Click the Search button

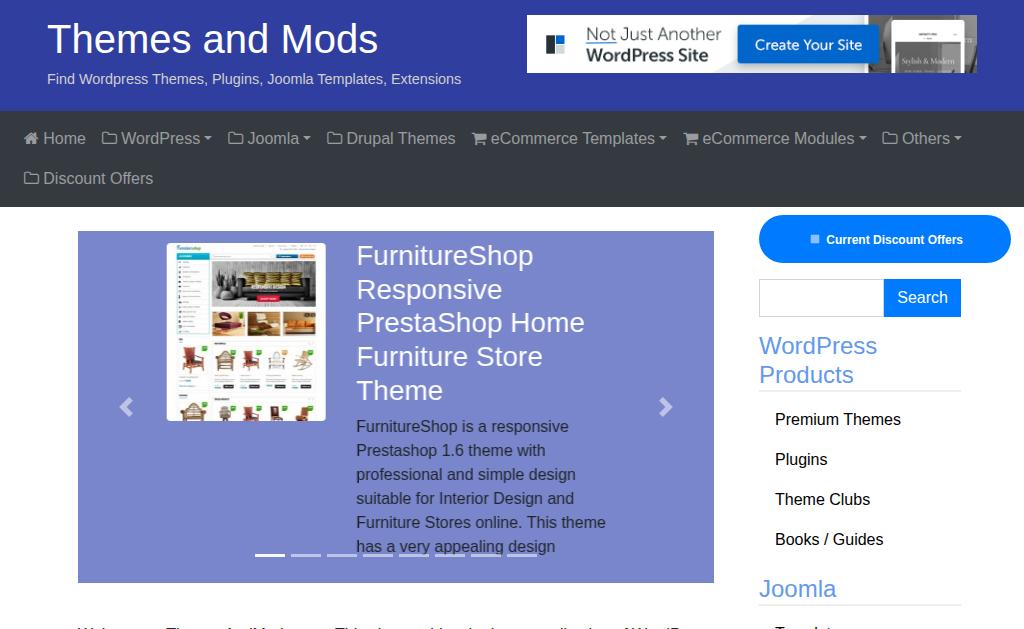click(922, 298)
